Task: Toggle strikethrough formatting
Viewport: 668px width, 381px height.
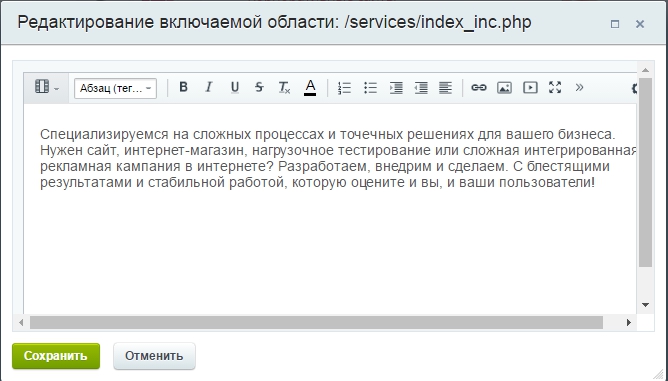Action: [x=259, y=87]
